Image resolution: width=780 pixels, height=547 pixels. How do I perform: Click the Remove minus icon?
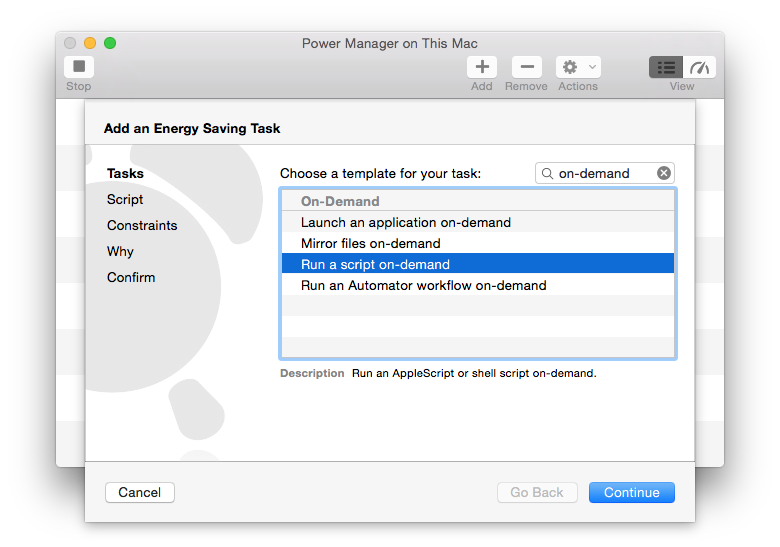pos(527,67)
